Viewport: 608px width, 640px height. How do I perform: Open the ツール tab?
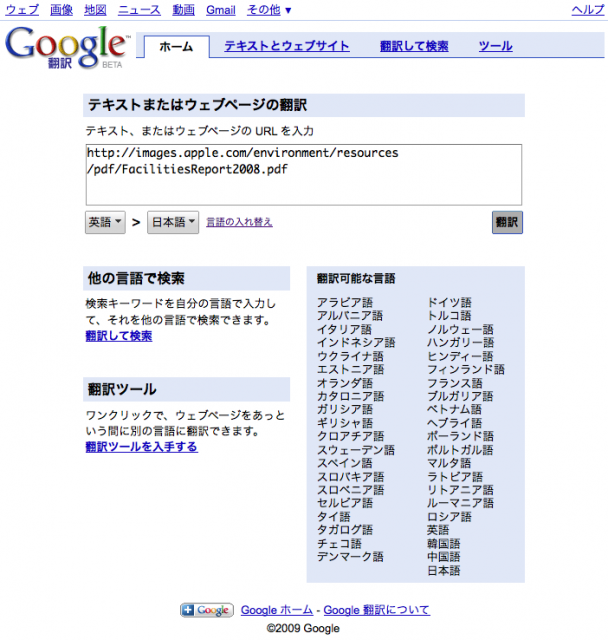coord(496,46)
